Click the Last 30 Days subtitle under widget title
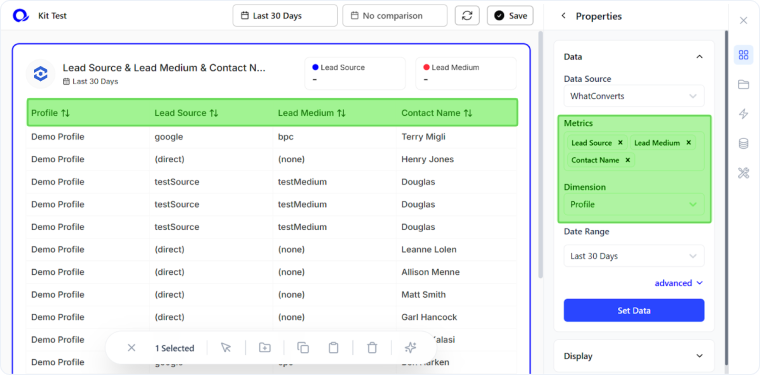This screenshot has height=375, width=760. (91, 81)
